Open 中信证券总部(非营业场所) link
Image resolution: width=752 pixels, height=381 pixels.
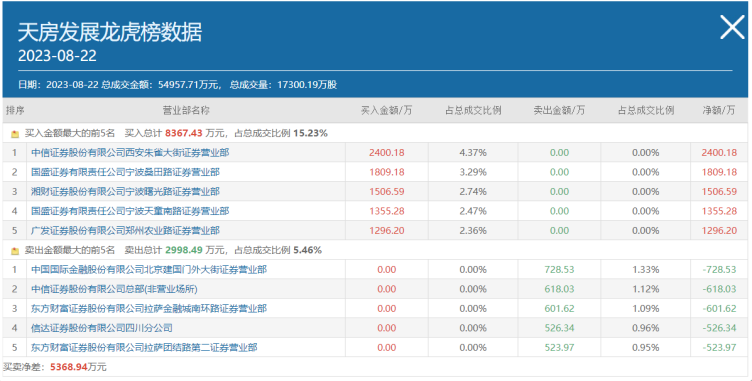pyautogui.click(x=114, y=289)
